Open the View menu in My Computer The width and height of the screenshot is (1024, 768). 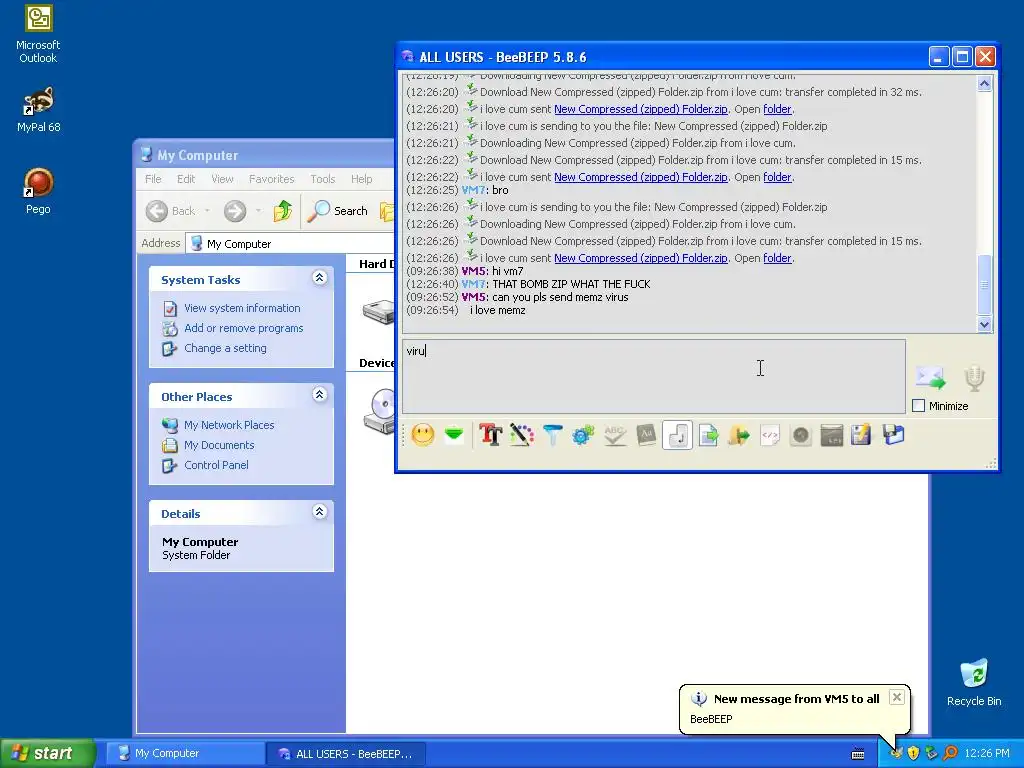pos(222,179)
